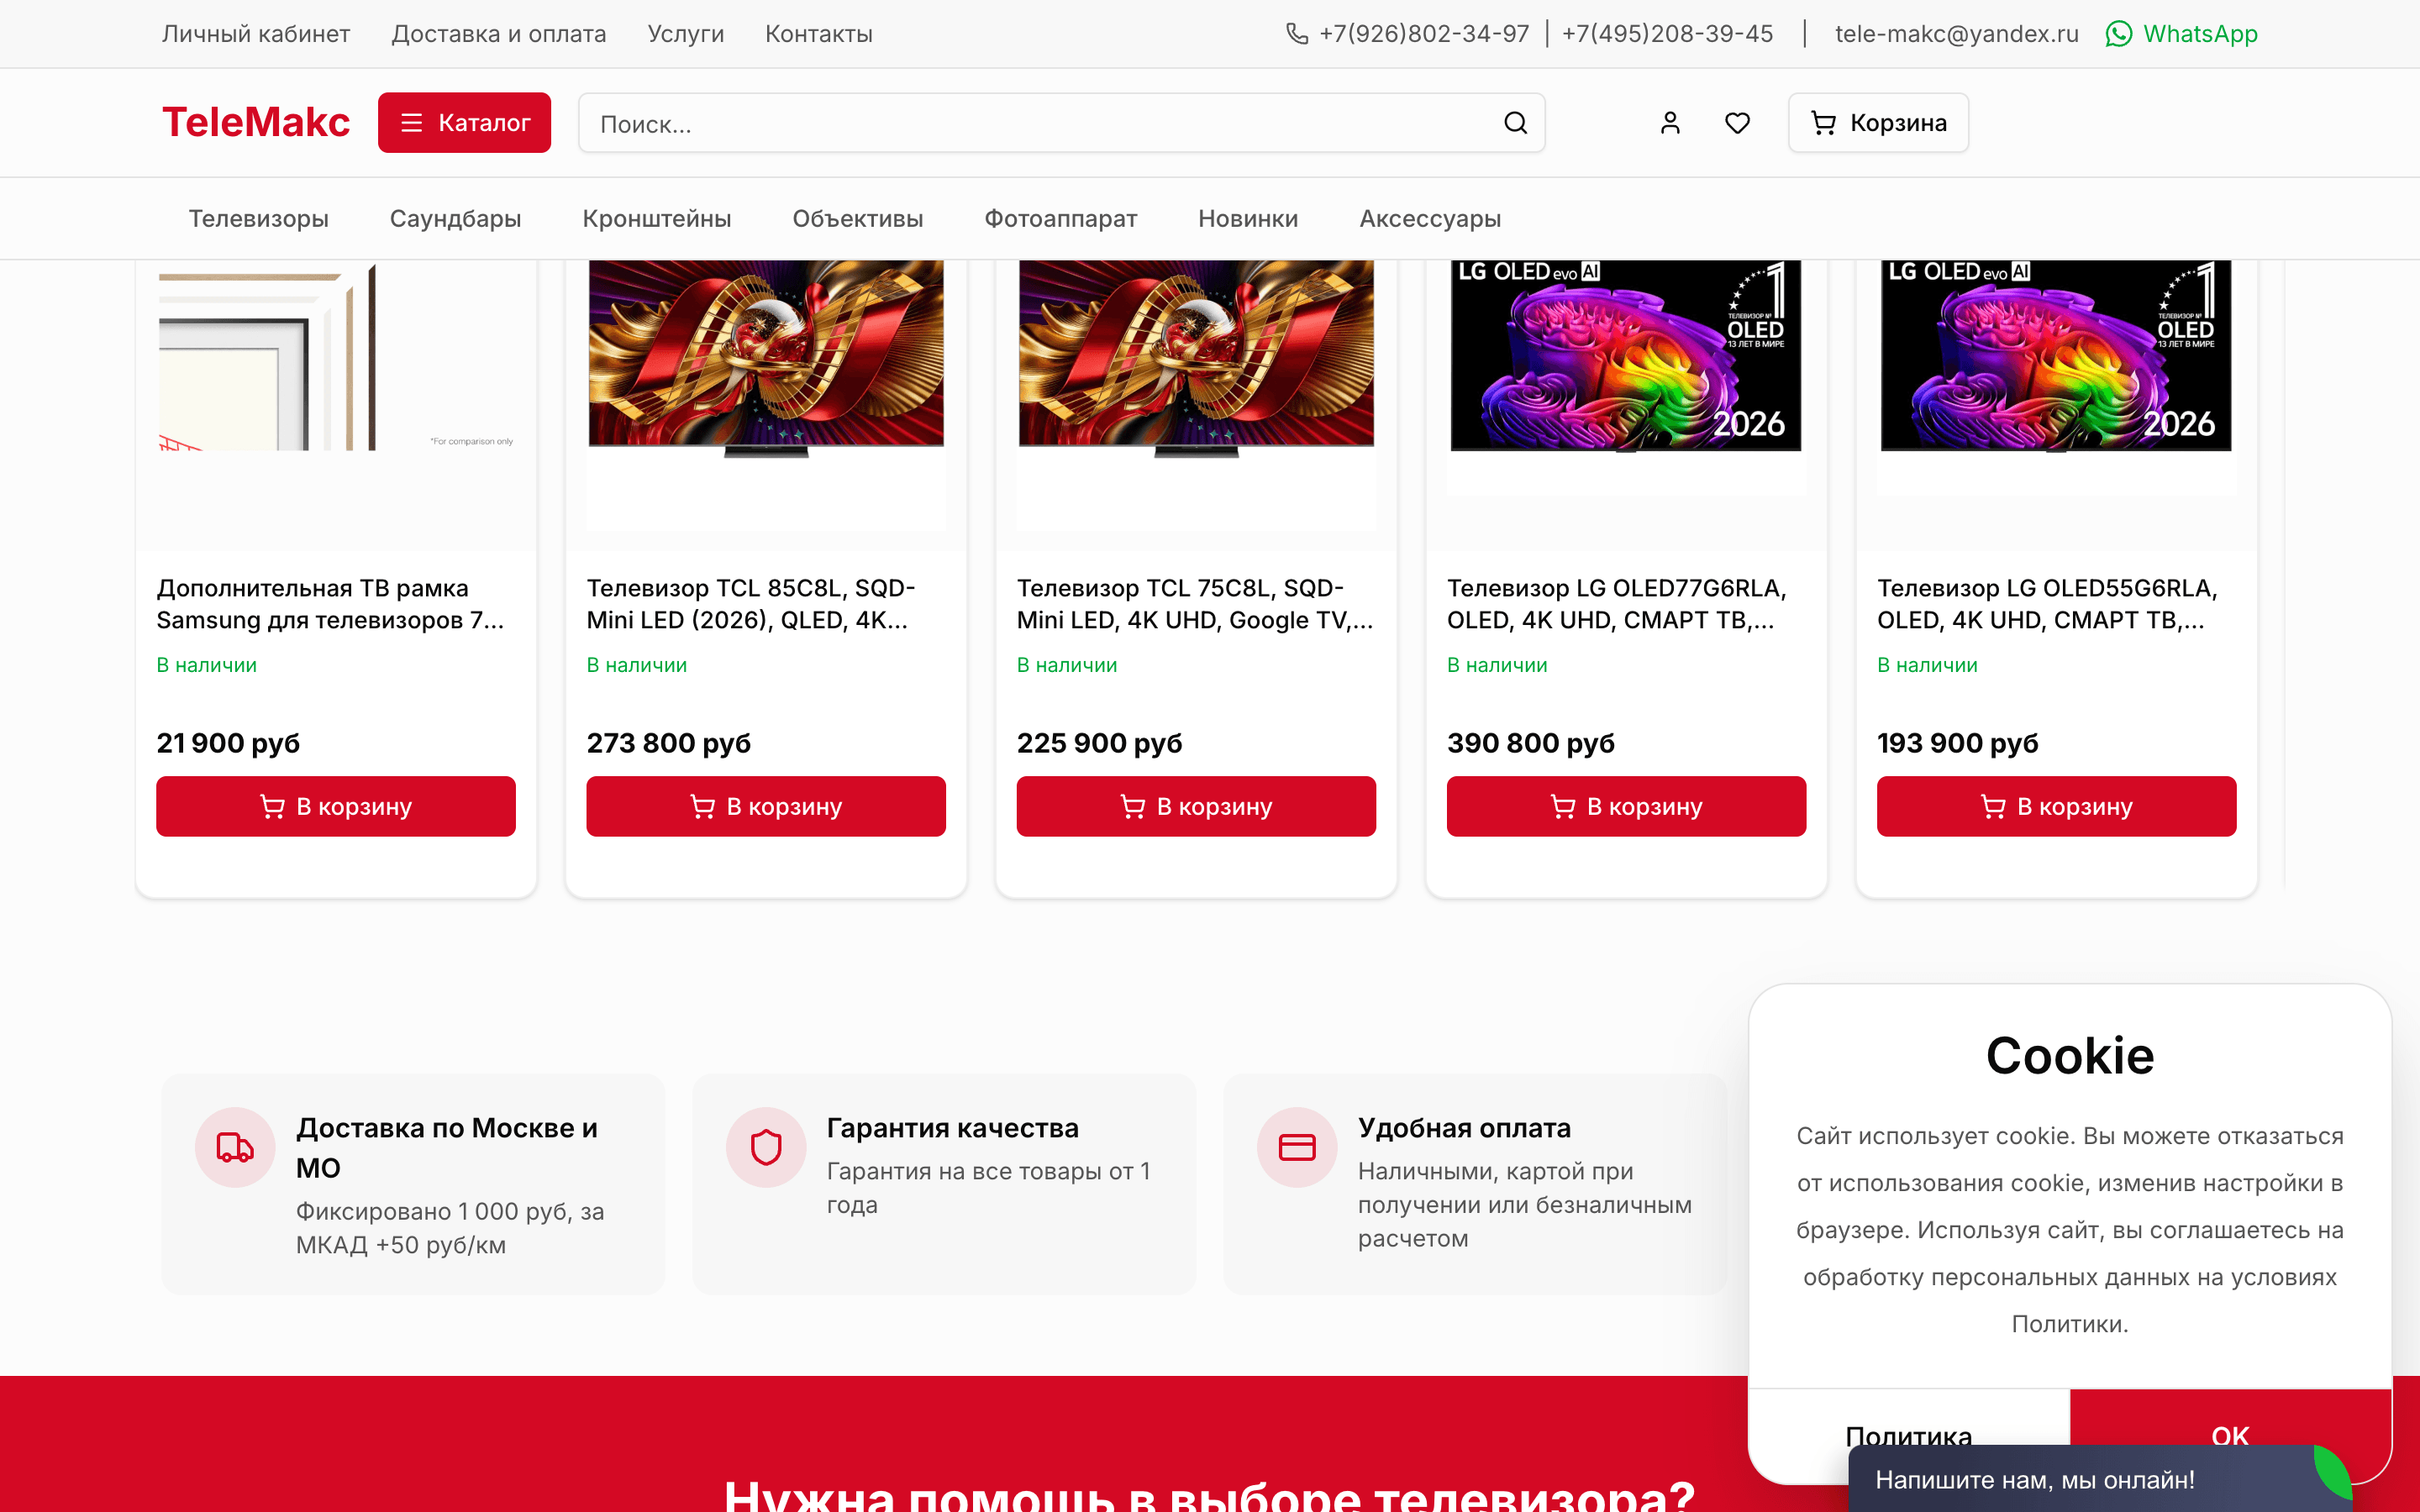
Task: Open the Корзина cart button
Action: pos(1878,123)
